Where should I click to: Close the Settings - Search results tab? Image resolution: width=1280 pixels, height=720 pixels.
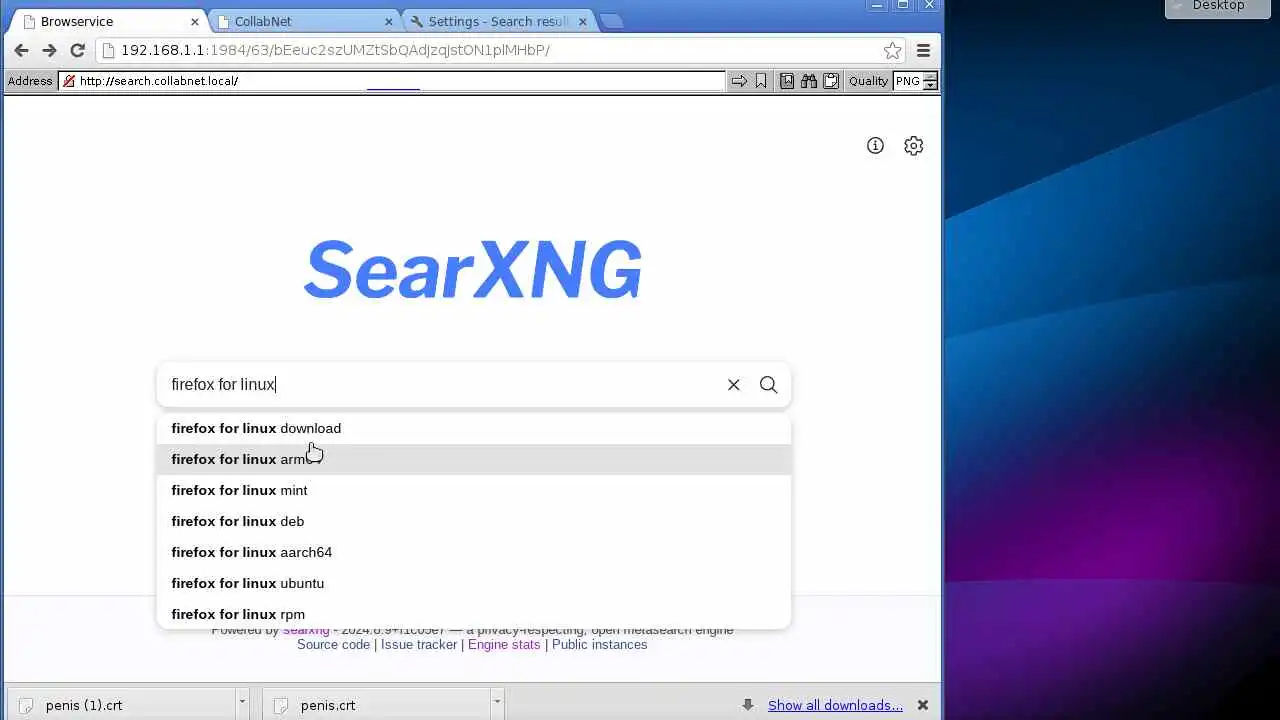pos(581,21)
